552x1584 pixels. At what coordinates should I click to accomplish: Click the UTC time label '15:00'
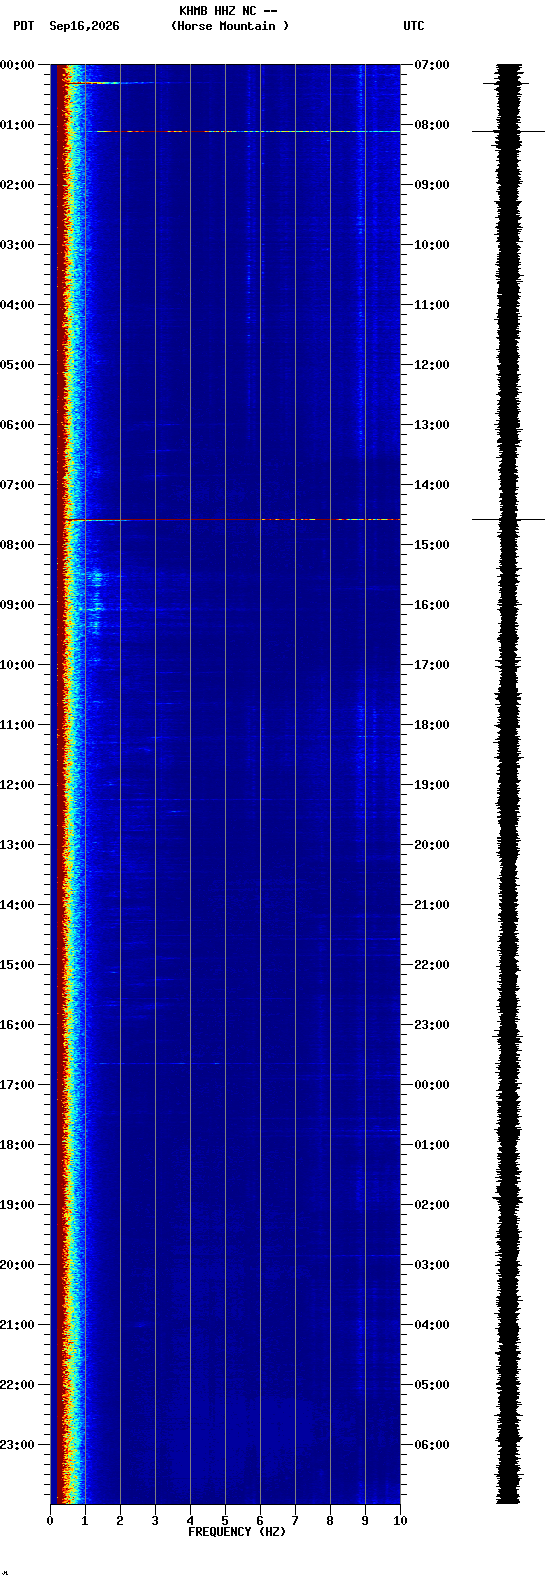432,545
